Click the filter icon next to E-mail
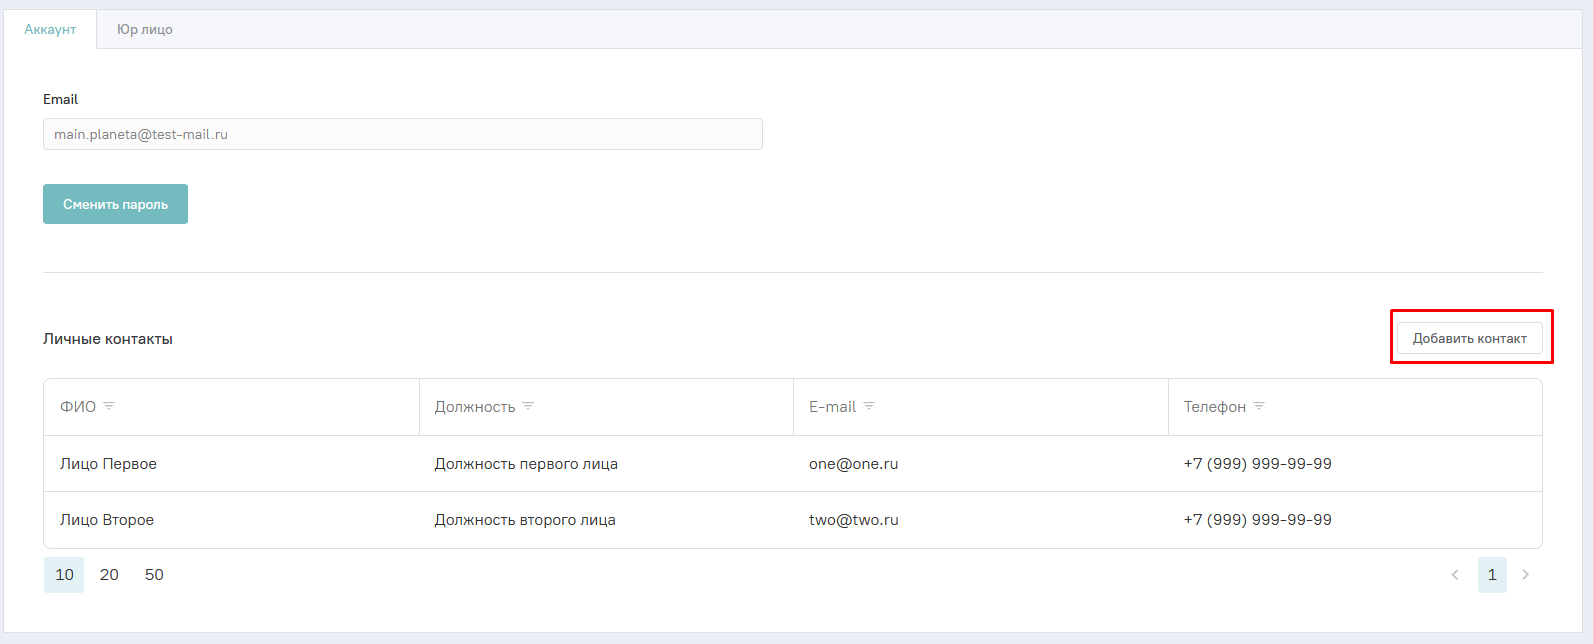Screen dimensions: 1593x644 pyautogui.click(x=869, y=406)
